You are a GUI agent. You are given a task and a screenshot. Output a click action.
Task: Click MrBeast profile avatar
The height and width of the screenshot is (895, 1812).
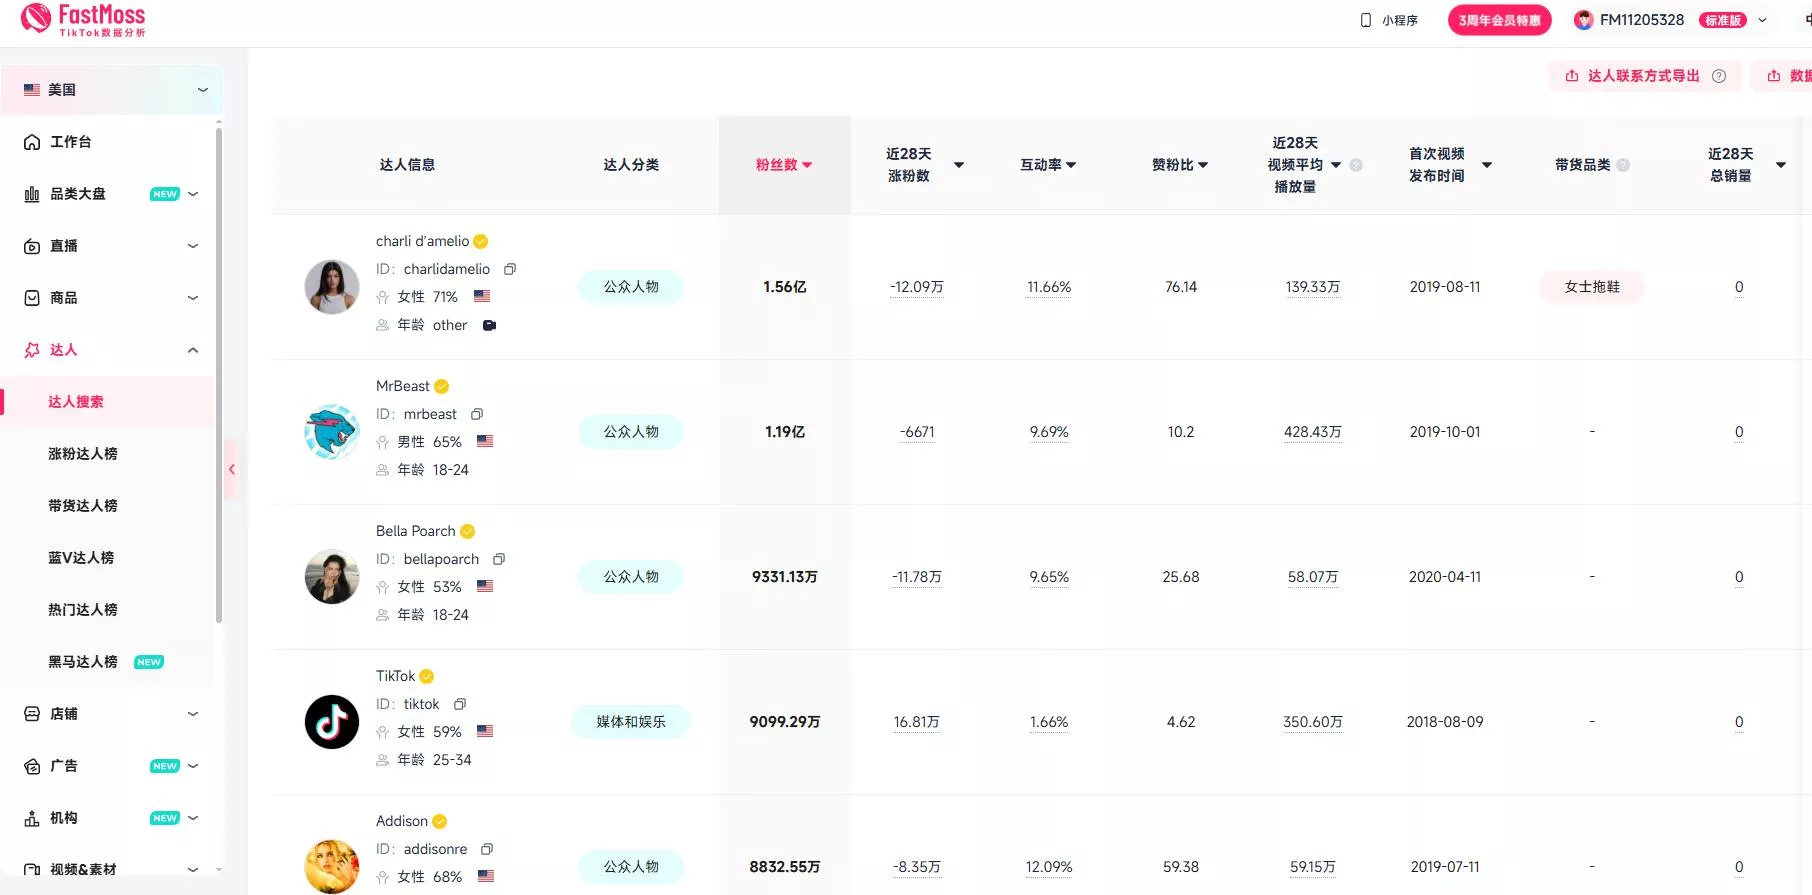tap(332, 432)
